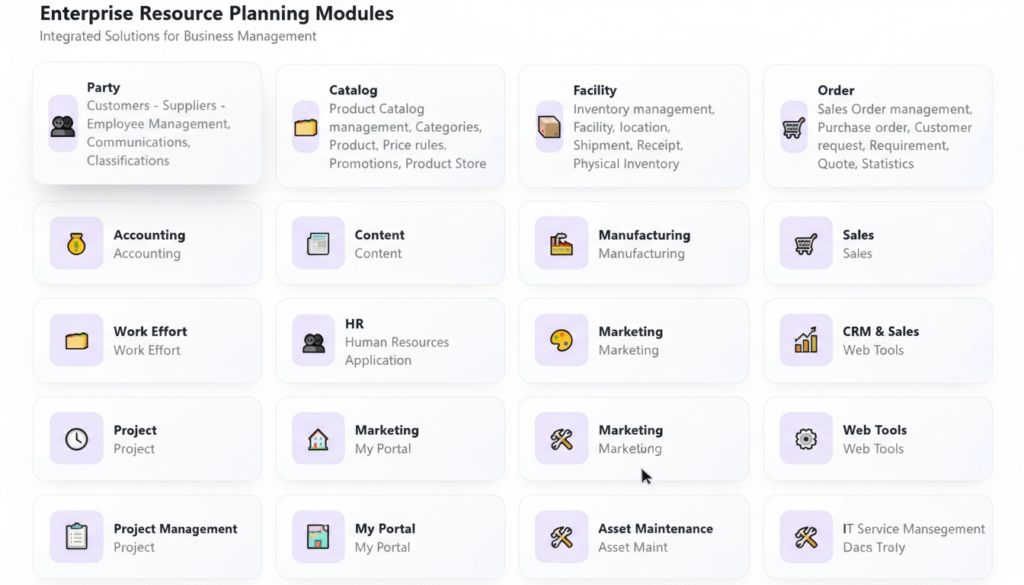Click the Manufacturing factory icon

pyautogui.click(x=561, y=243)
